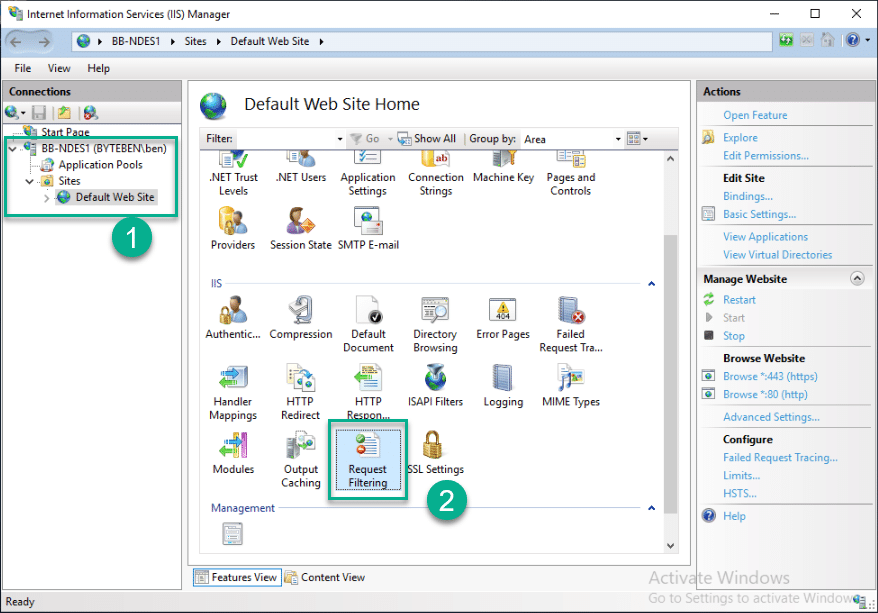
Task: Switch to the Features View tab
Action: 236,577
